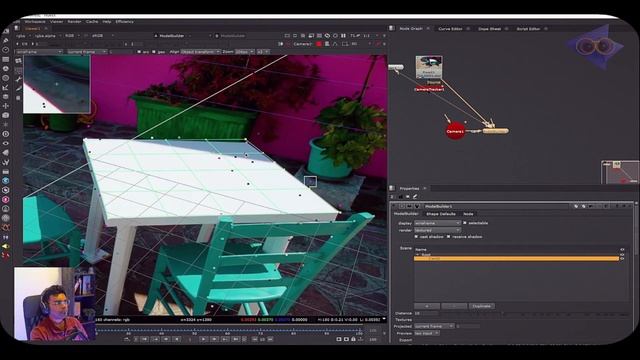The height and width of the screenshot is (360, 640).
Task: Switch to the Script Editor tab
Action: click(x=528, y=29)
